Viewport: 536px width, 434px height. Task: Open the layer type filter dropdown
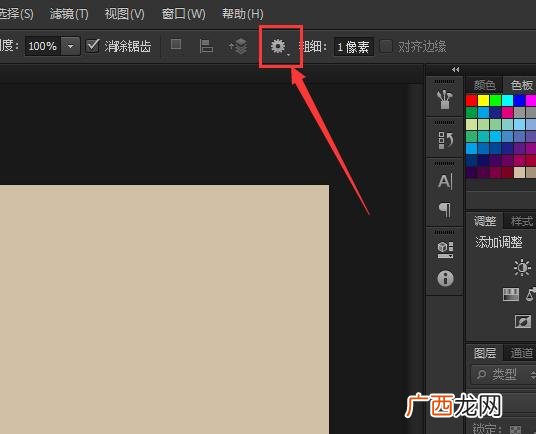[x=504, y=375]
